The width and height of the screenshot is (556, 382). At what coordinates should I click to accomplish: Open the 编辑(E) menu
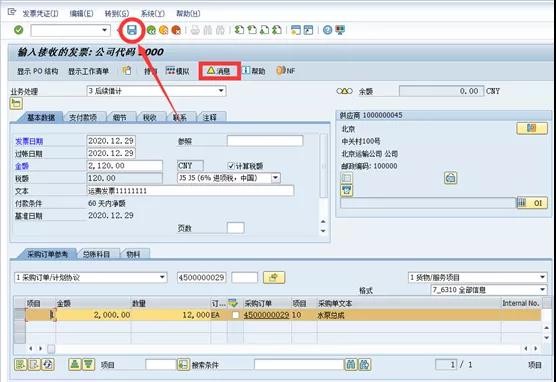pos(81,13)
